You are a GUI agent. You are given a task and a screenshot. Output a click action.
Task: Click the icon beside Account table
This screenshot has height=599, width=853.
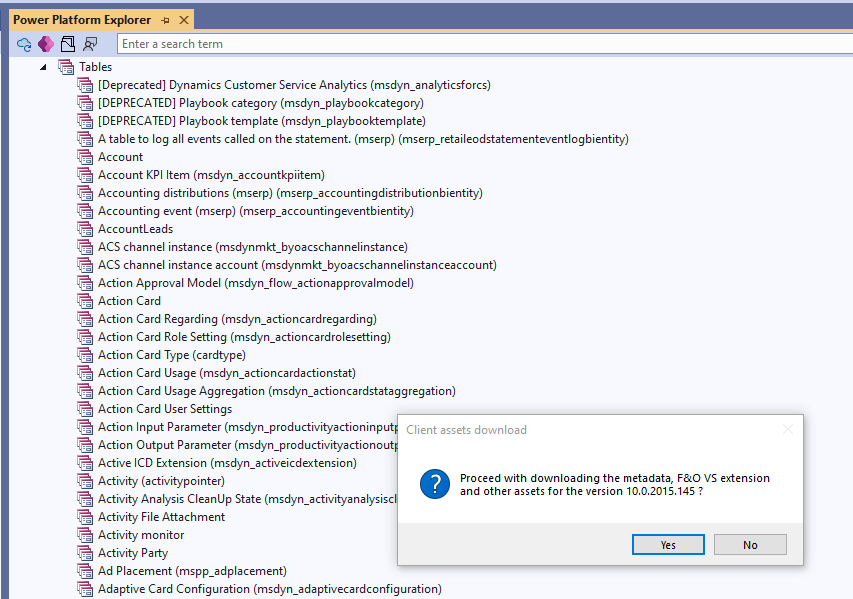(x=85, y=157)
